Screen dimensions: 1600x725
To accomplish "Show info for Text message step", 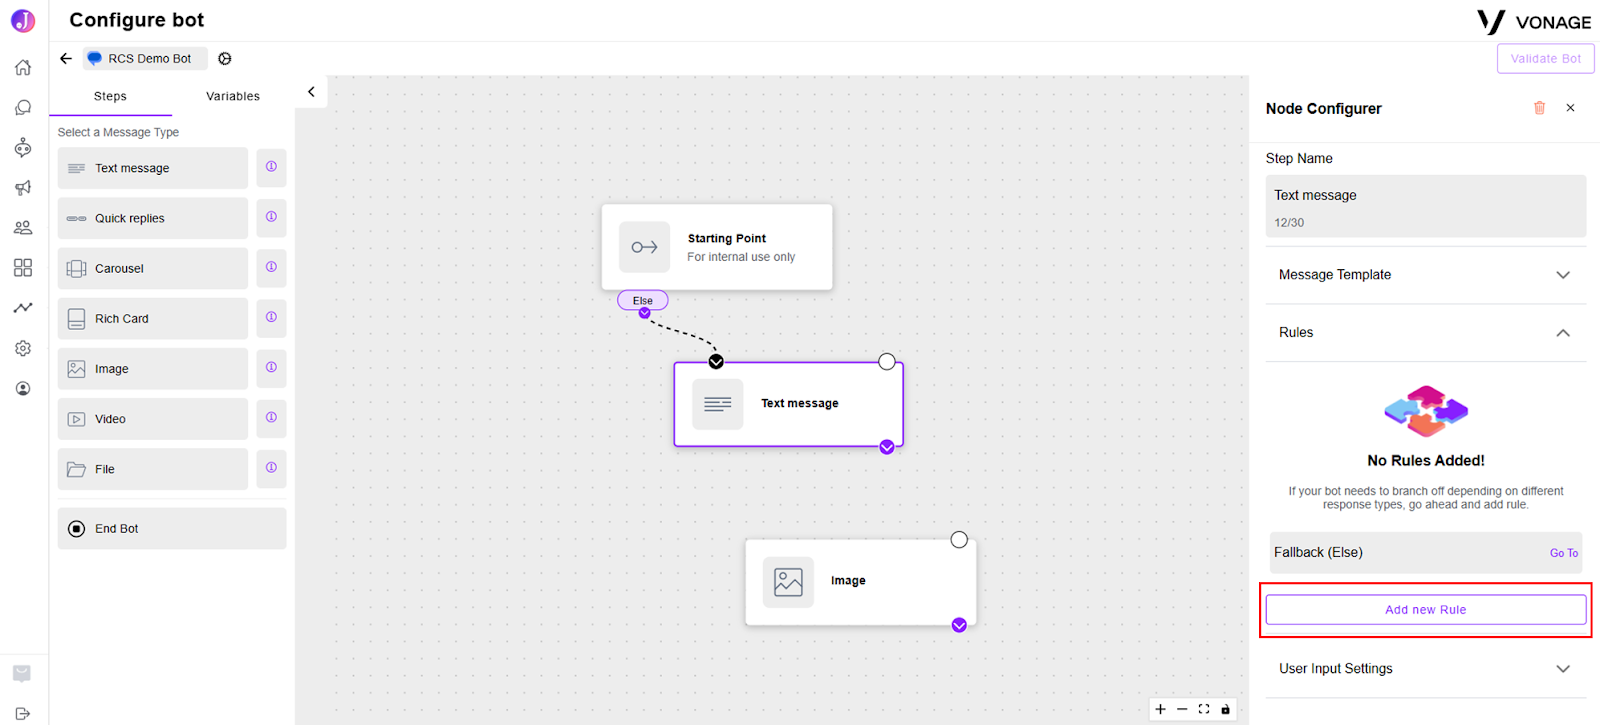I will pos(271,167).
